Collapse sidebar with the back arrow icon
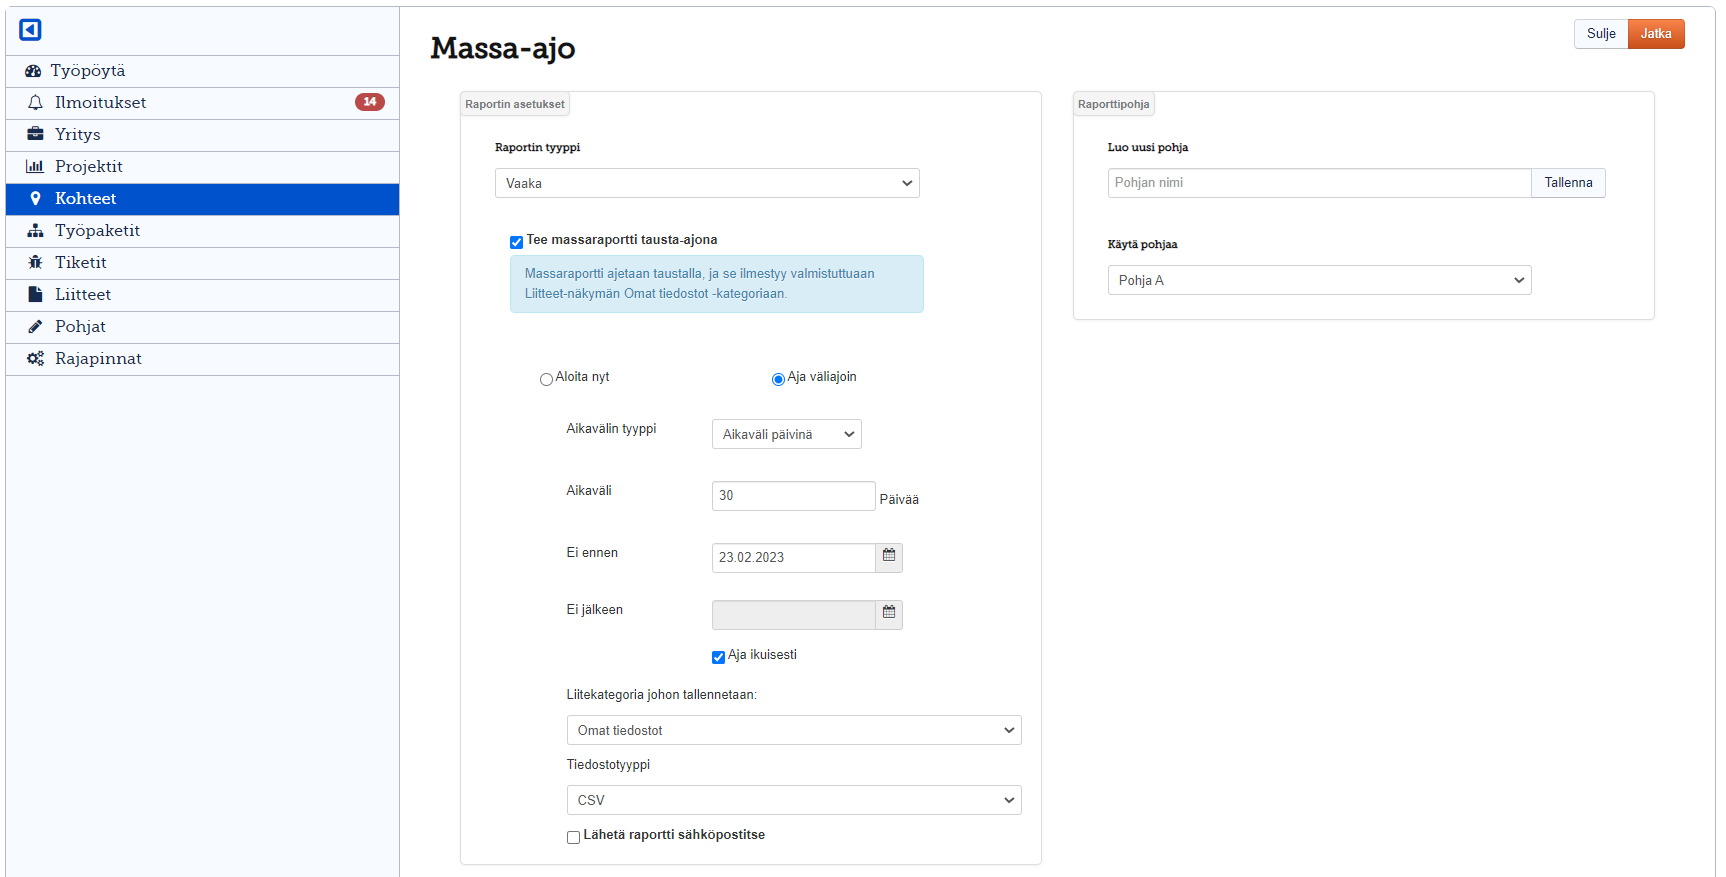This screenshot has height=877, width=1726. (x=30, y=30)
